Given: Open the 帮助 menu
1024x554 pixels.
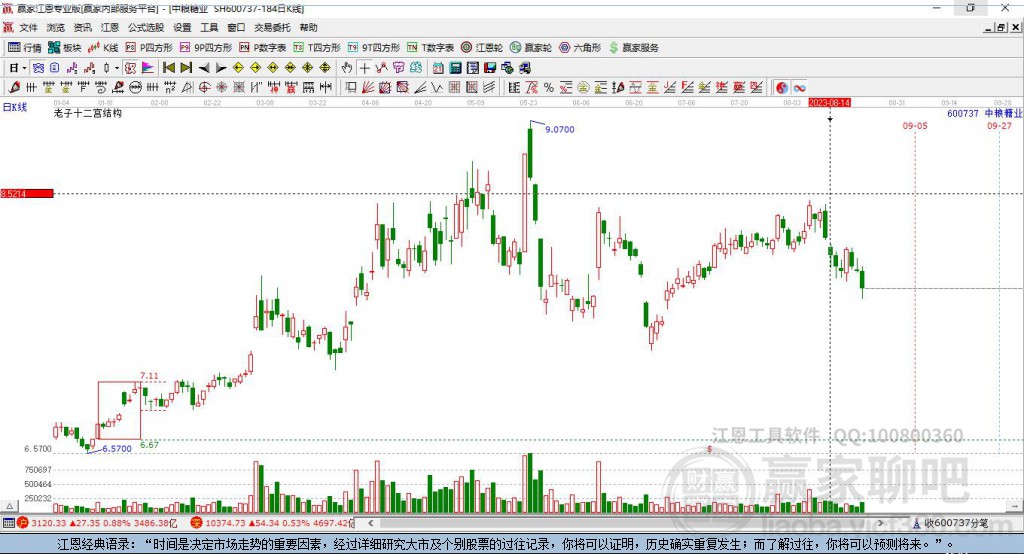Looking at the screenshot, I should tap(308, 27).
